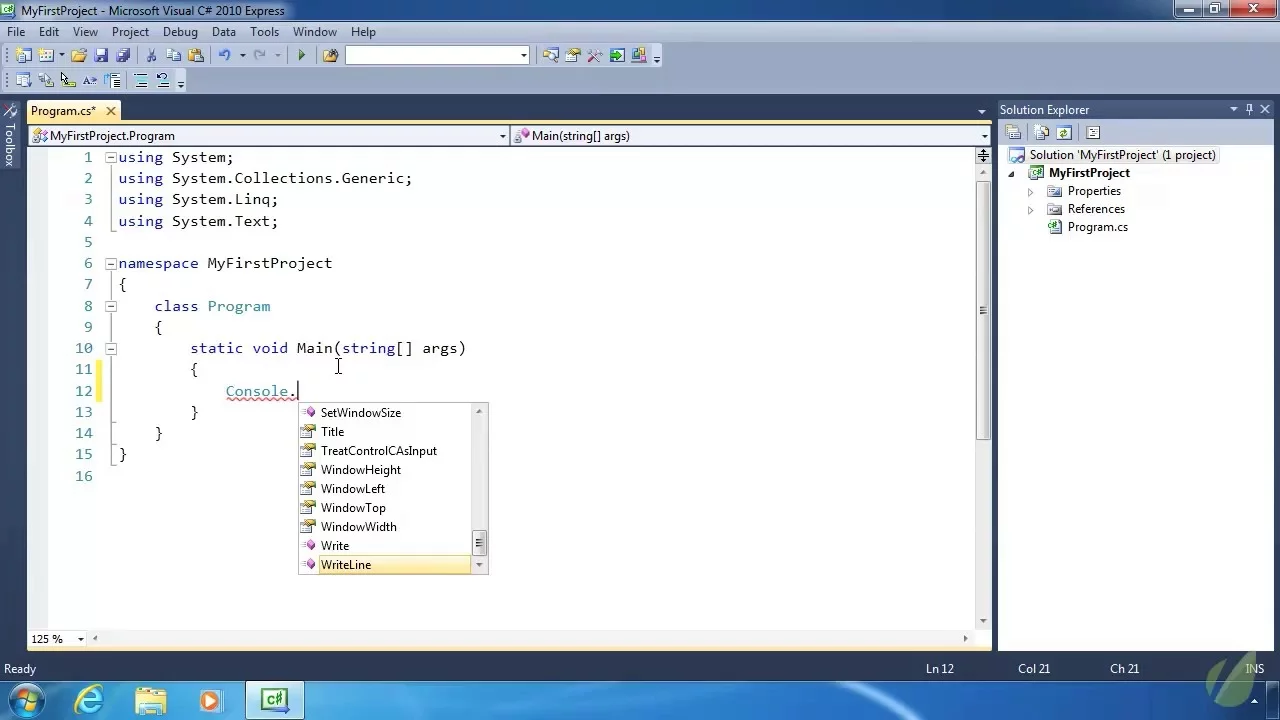Collapse the using directives at line 1
The height and width of the screenshot is (720, 1280).
tap(111, 157)
